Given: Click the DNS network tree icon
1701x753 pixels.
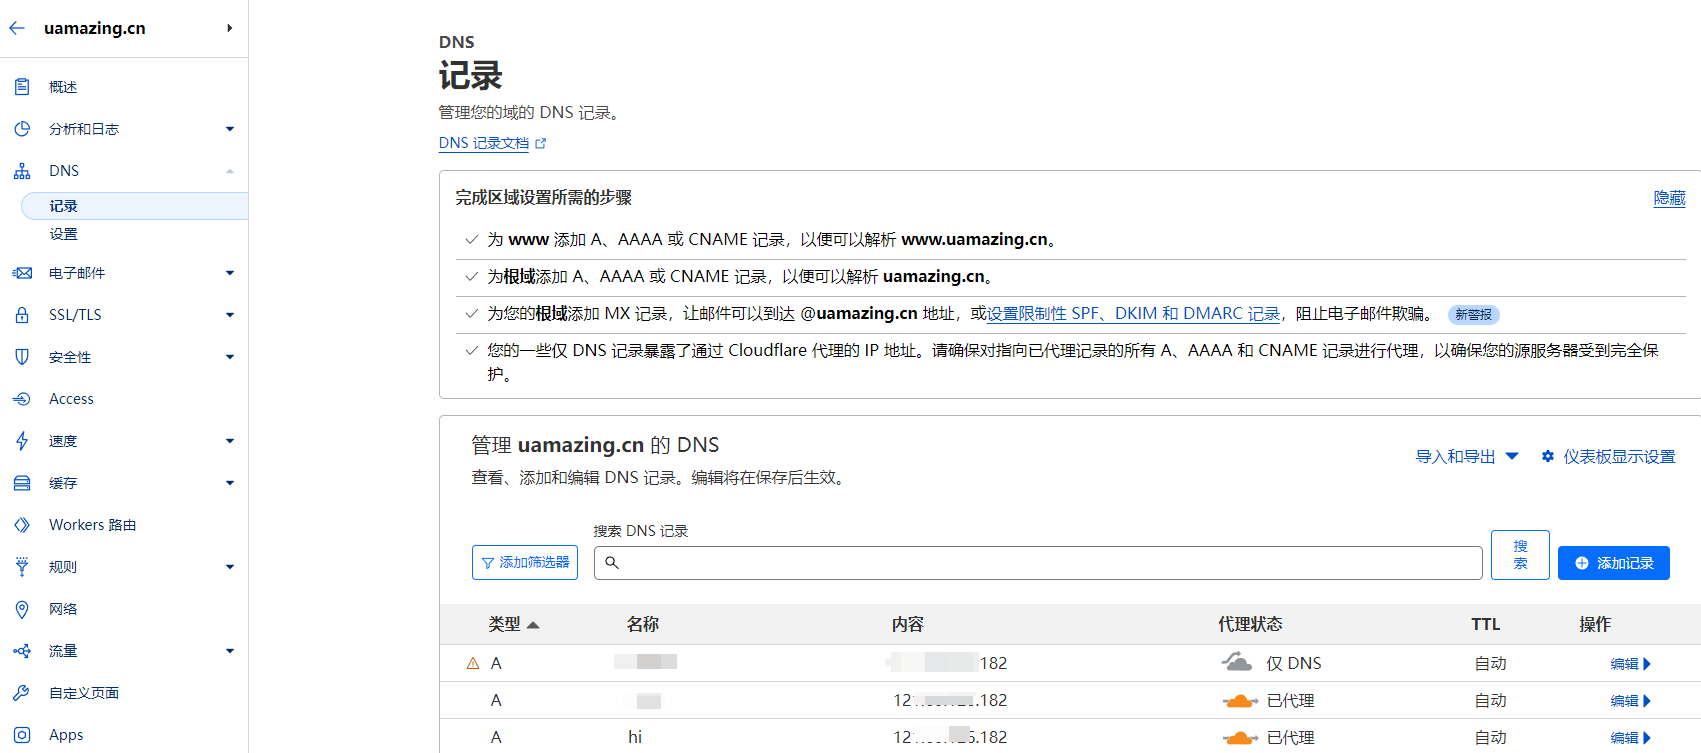Looking at the screenshot, I should point(22,171).
